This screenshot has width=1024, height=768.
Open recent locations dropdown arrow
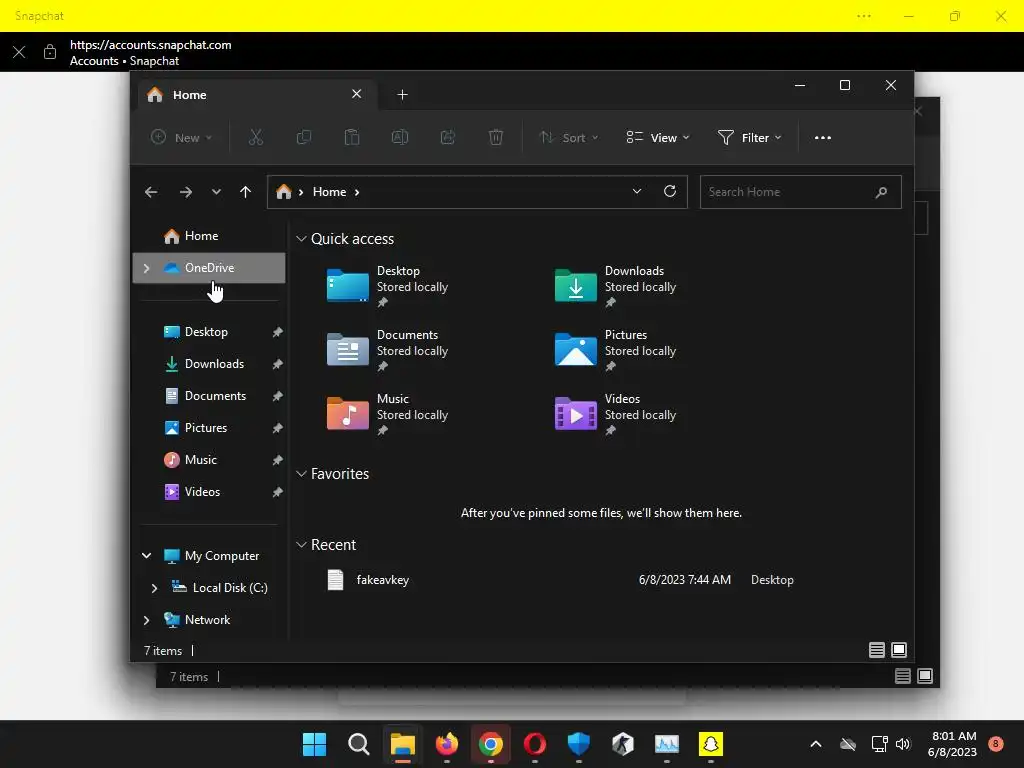point(216,192)
